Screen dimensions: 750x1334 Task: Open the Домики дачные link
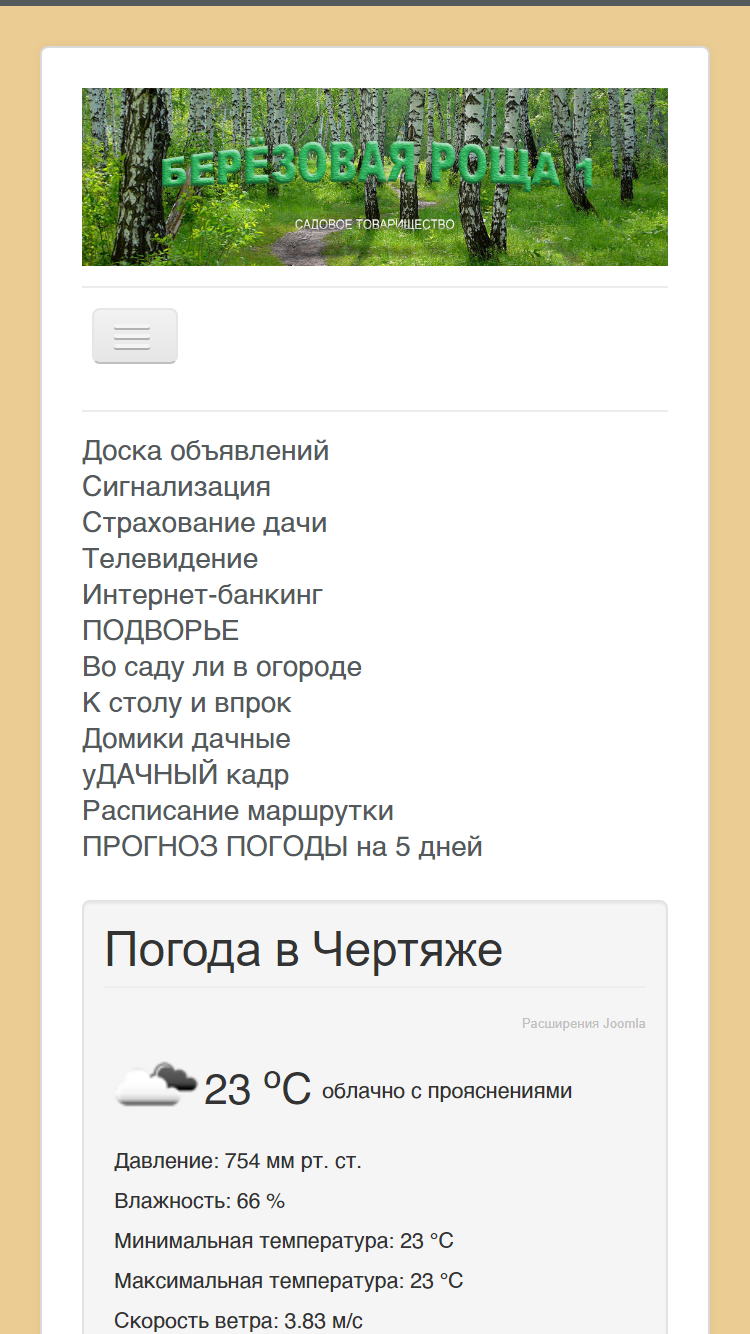coord(186,739)
